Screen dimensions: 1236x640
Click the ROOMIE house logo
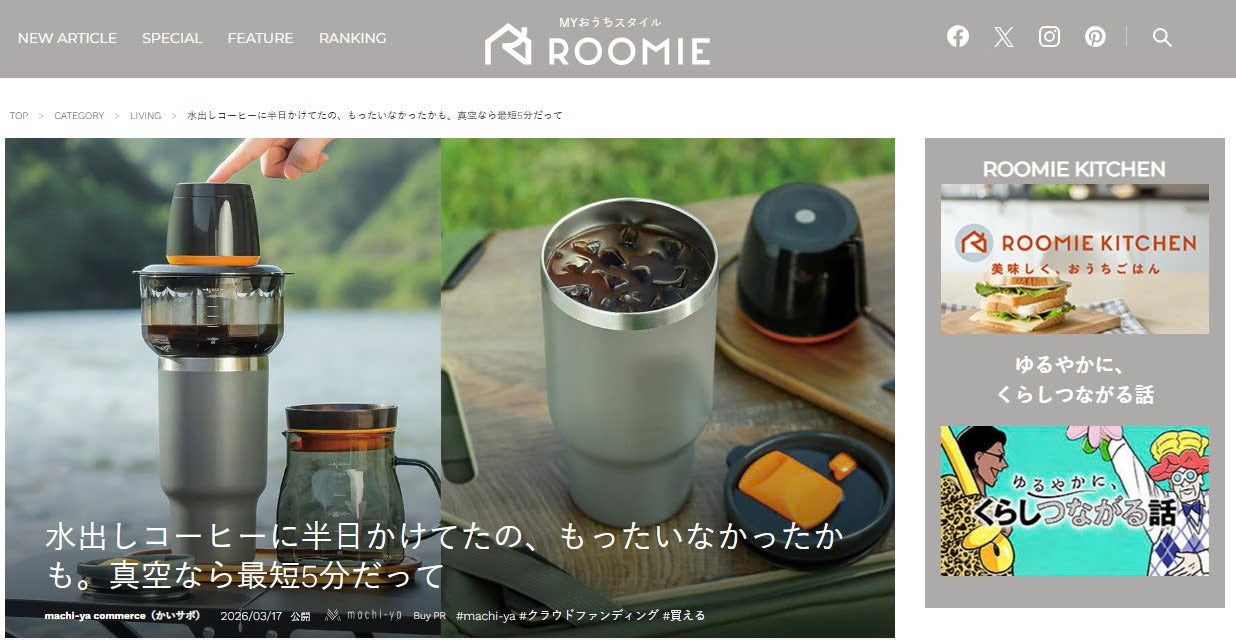(598, 42)
